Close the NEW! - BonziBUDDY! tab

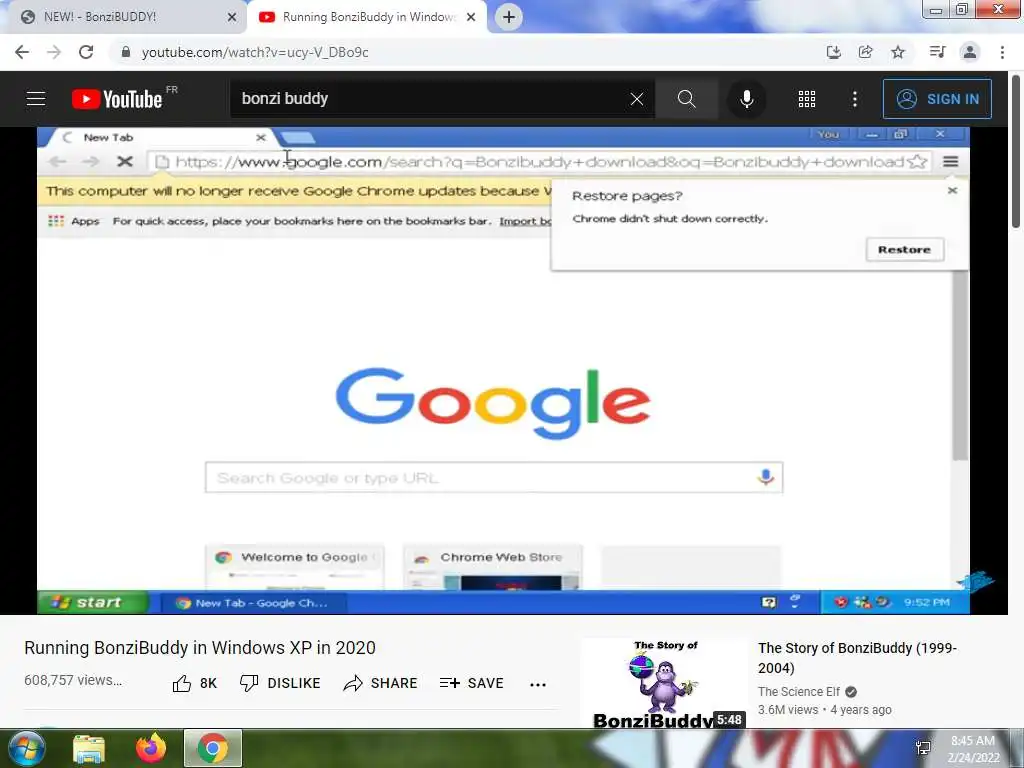[x=232, y=17]
